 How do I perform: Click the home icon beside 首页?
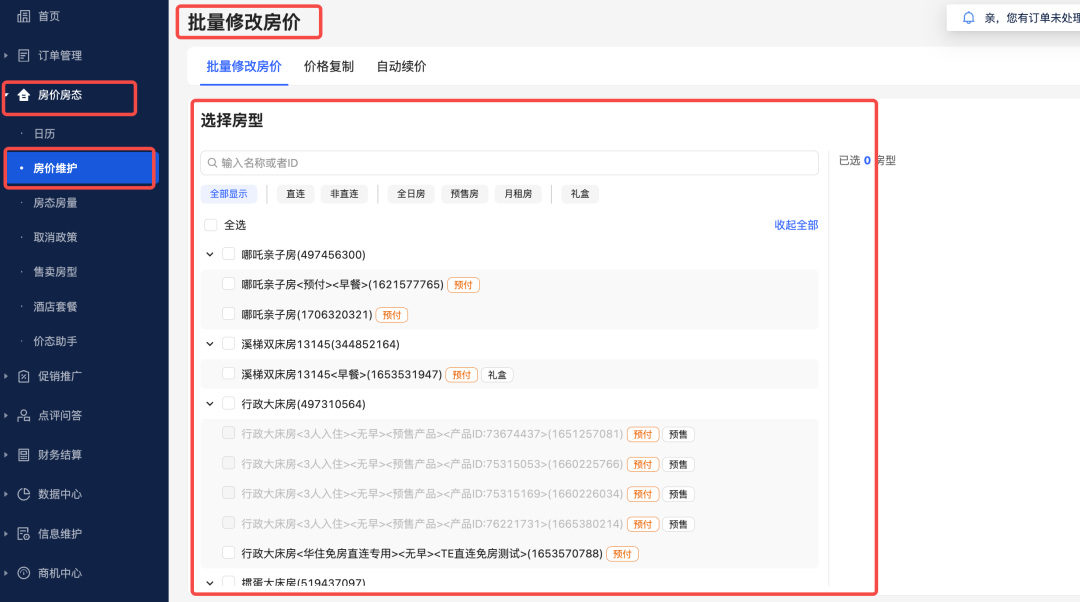click(24, 16)
